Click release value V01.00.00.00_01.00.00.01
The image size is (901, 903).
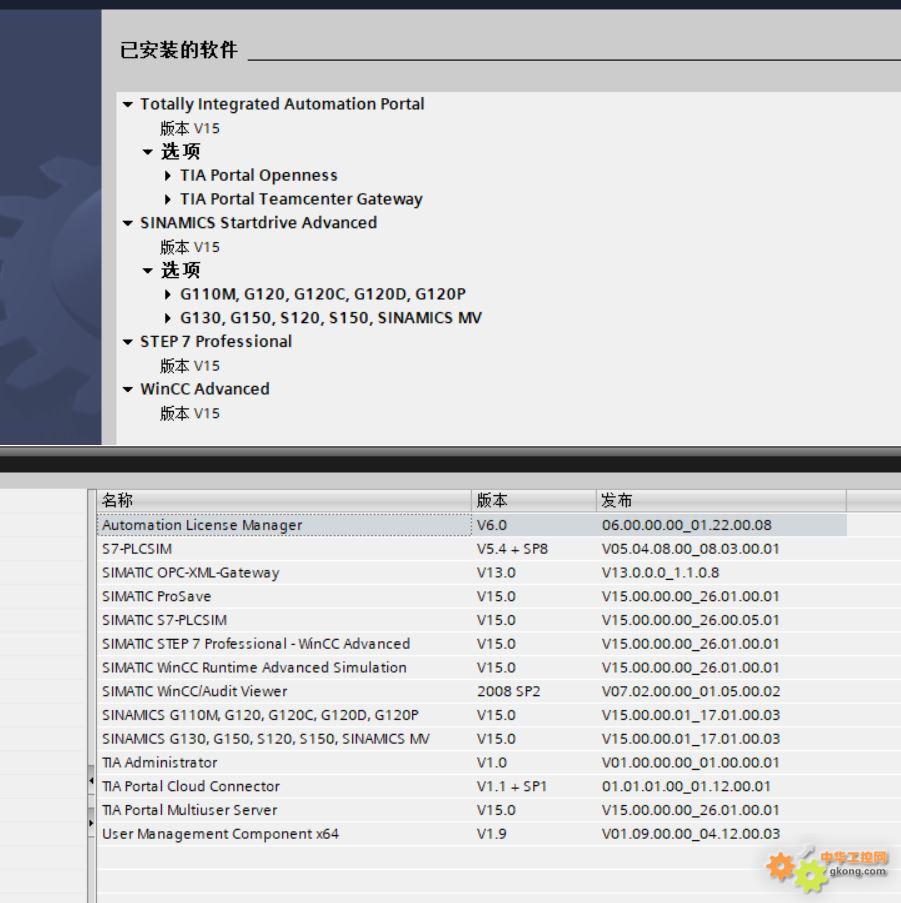(691, 762)
